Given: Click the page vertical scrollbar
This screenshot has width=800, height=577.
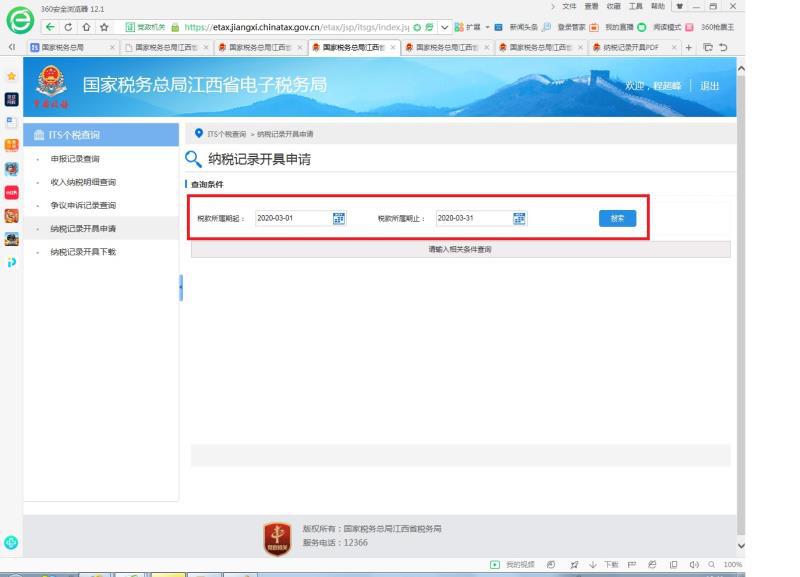Looking at the screenshot, I should coord(741,305).
